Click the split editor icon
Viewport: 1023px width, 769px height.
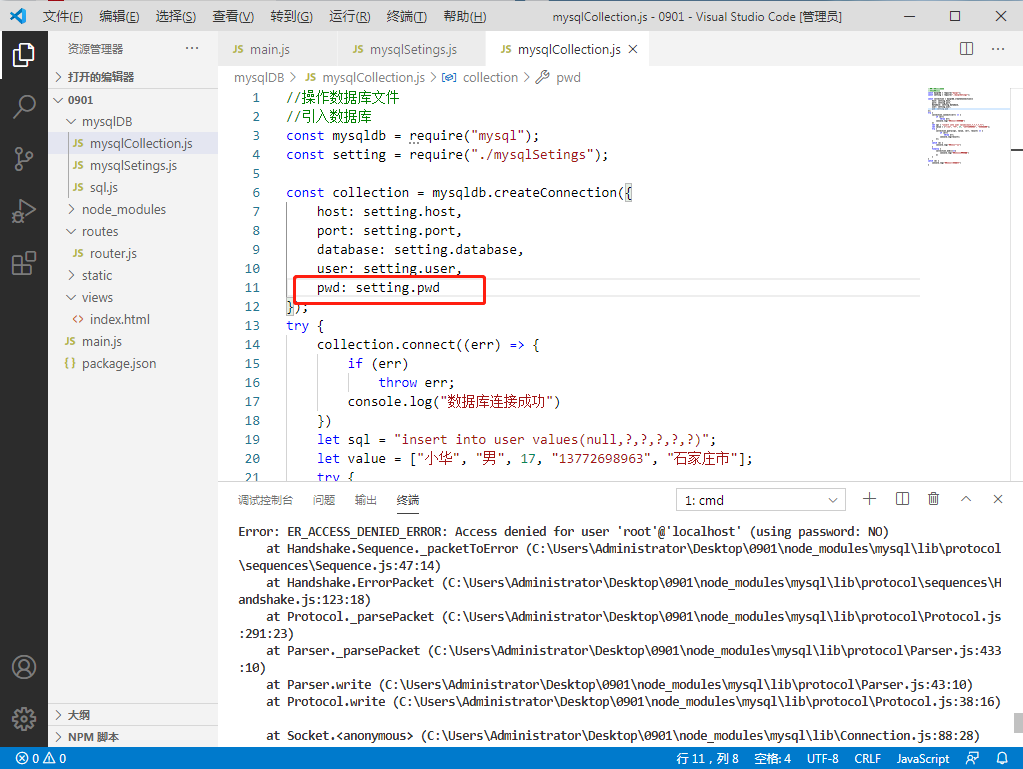click(x=966, y=49)
